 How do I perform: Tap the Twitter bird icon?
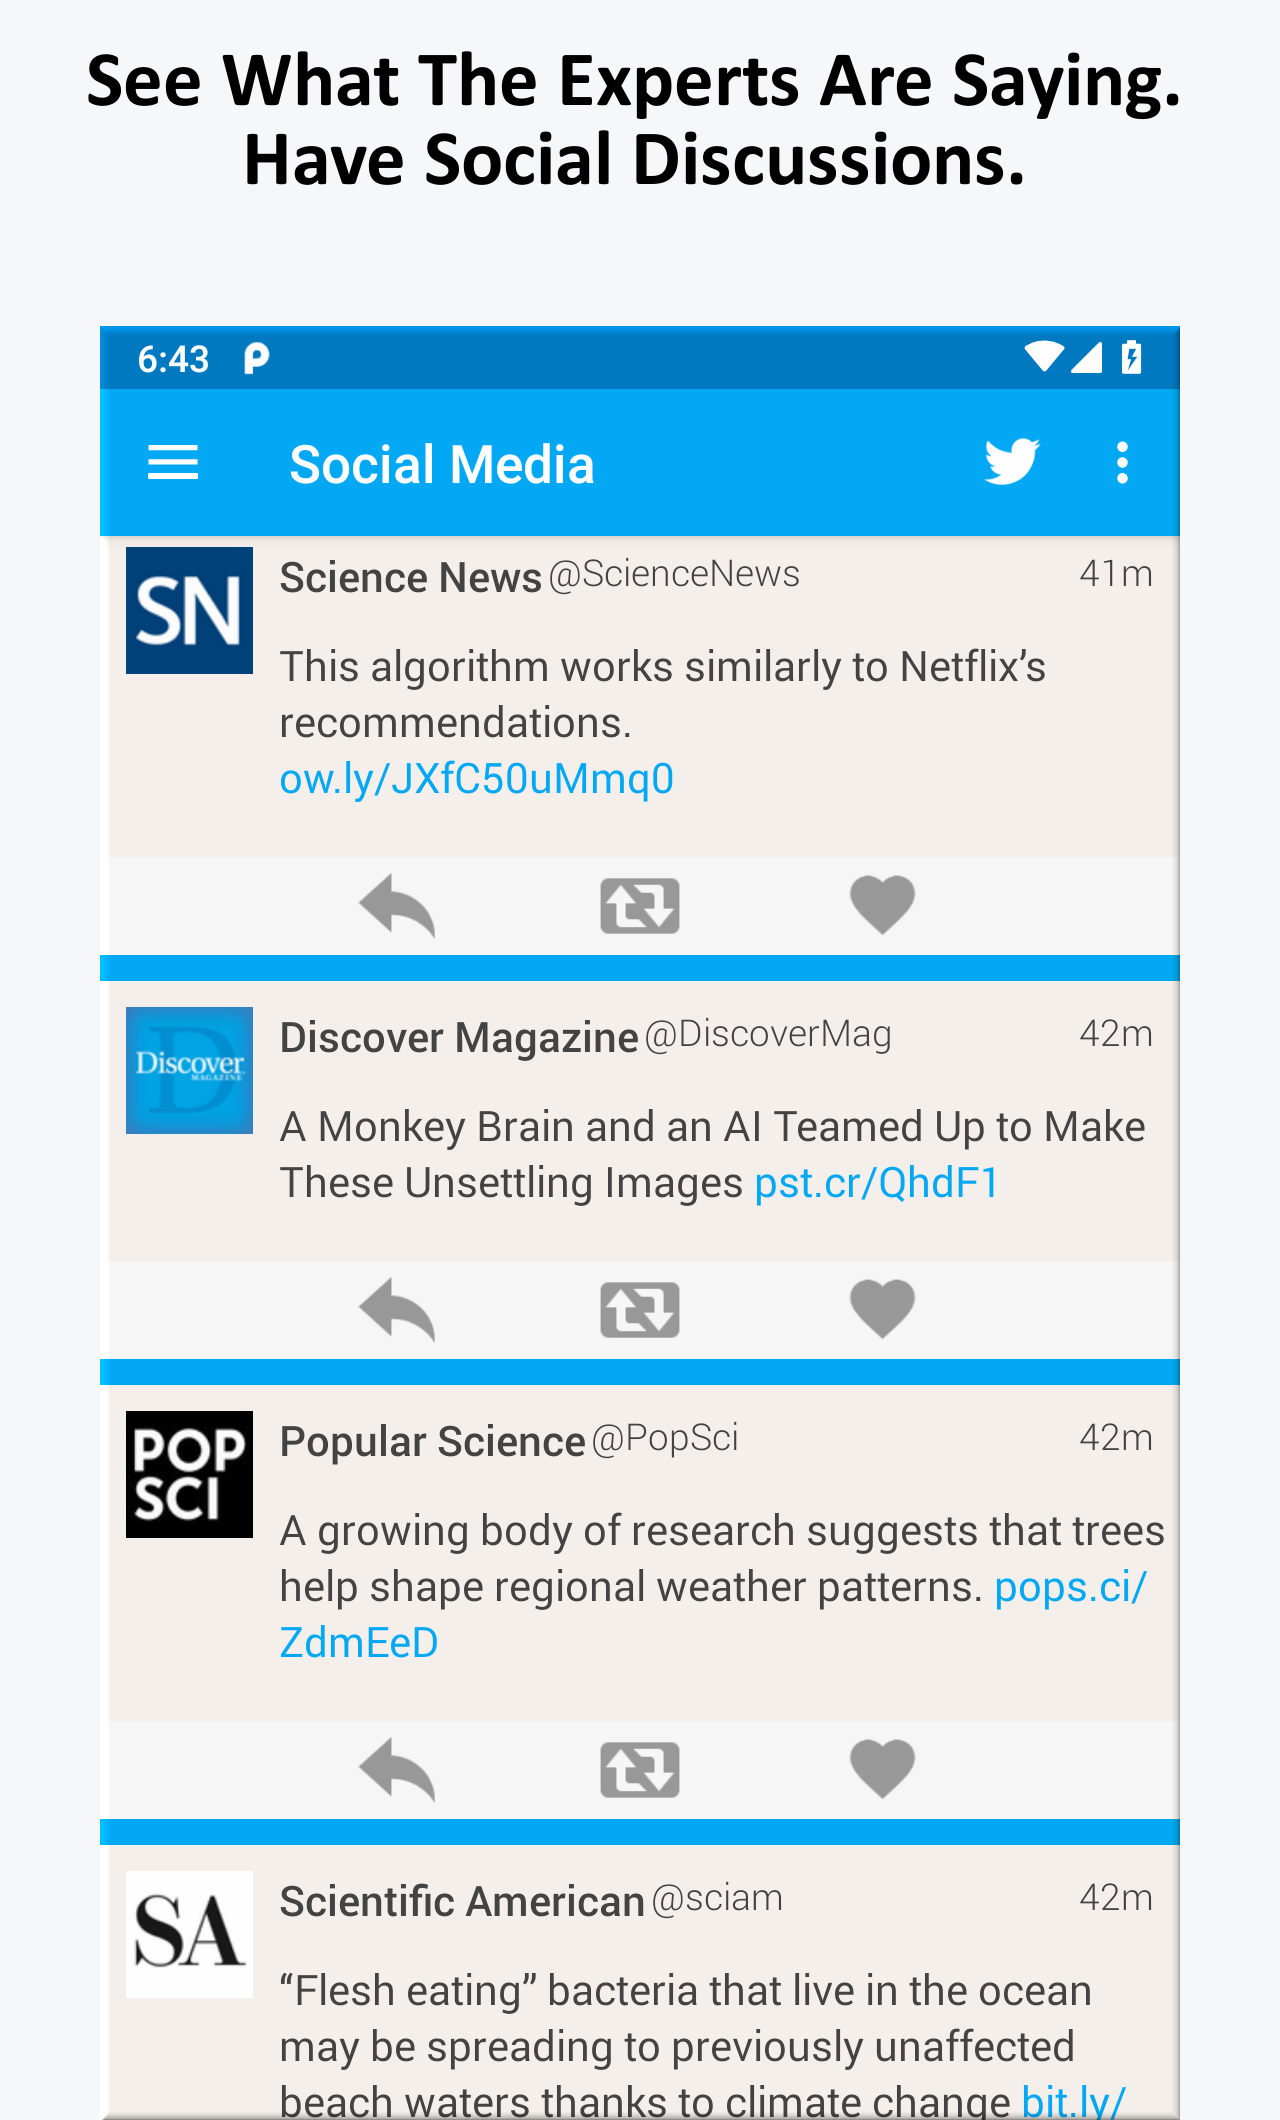pos(1012,462)
